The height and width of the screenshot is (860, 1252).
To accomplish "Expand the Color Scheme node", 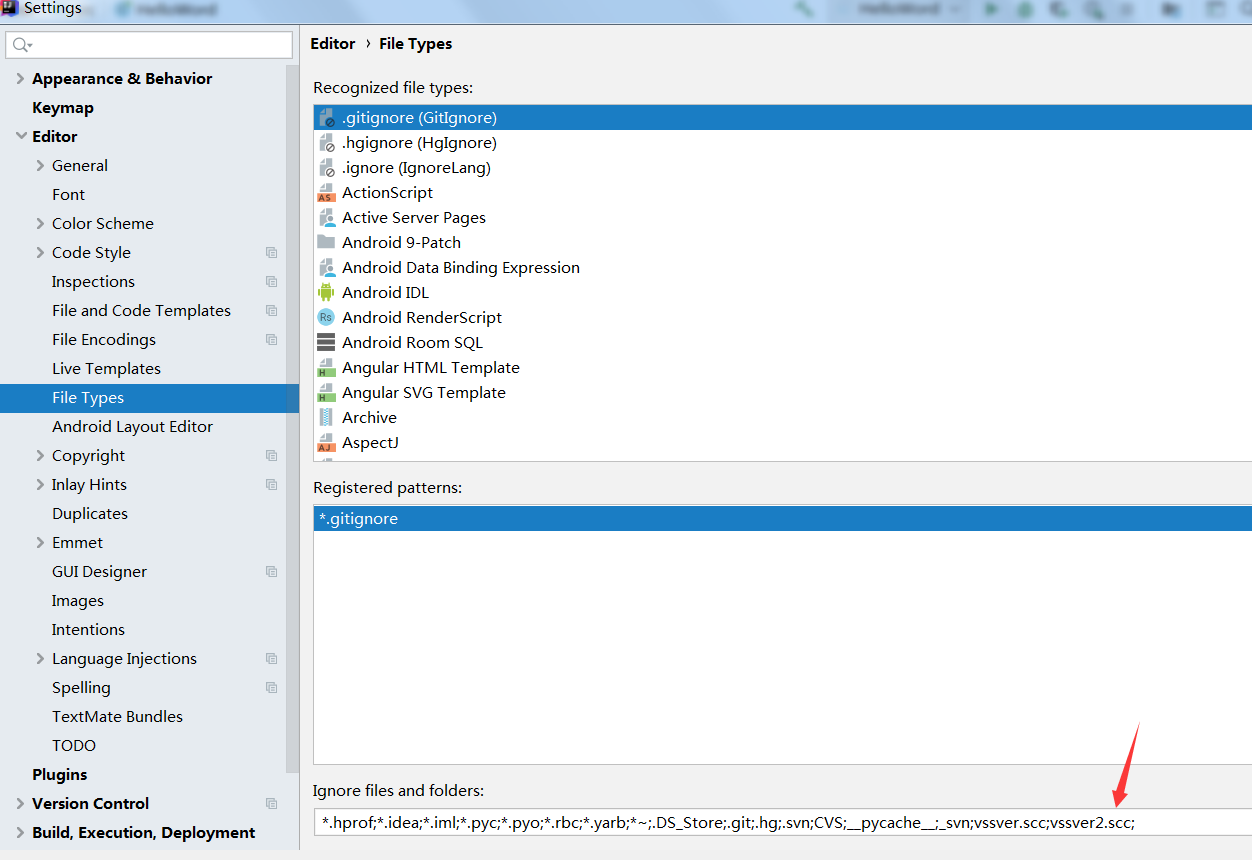I will [40, 224].
